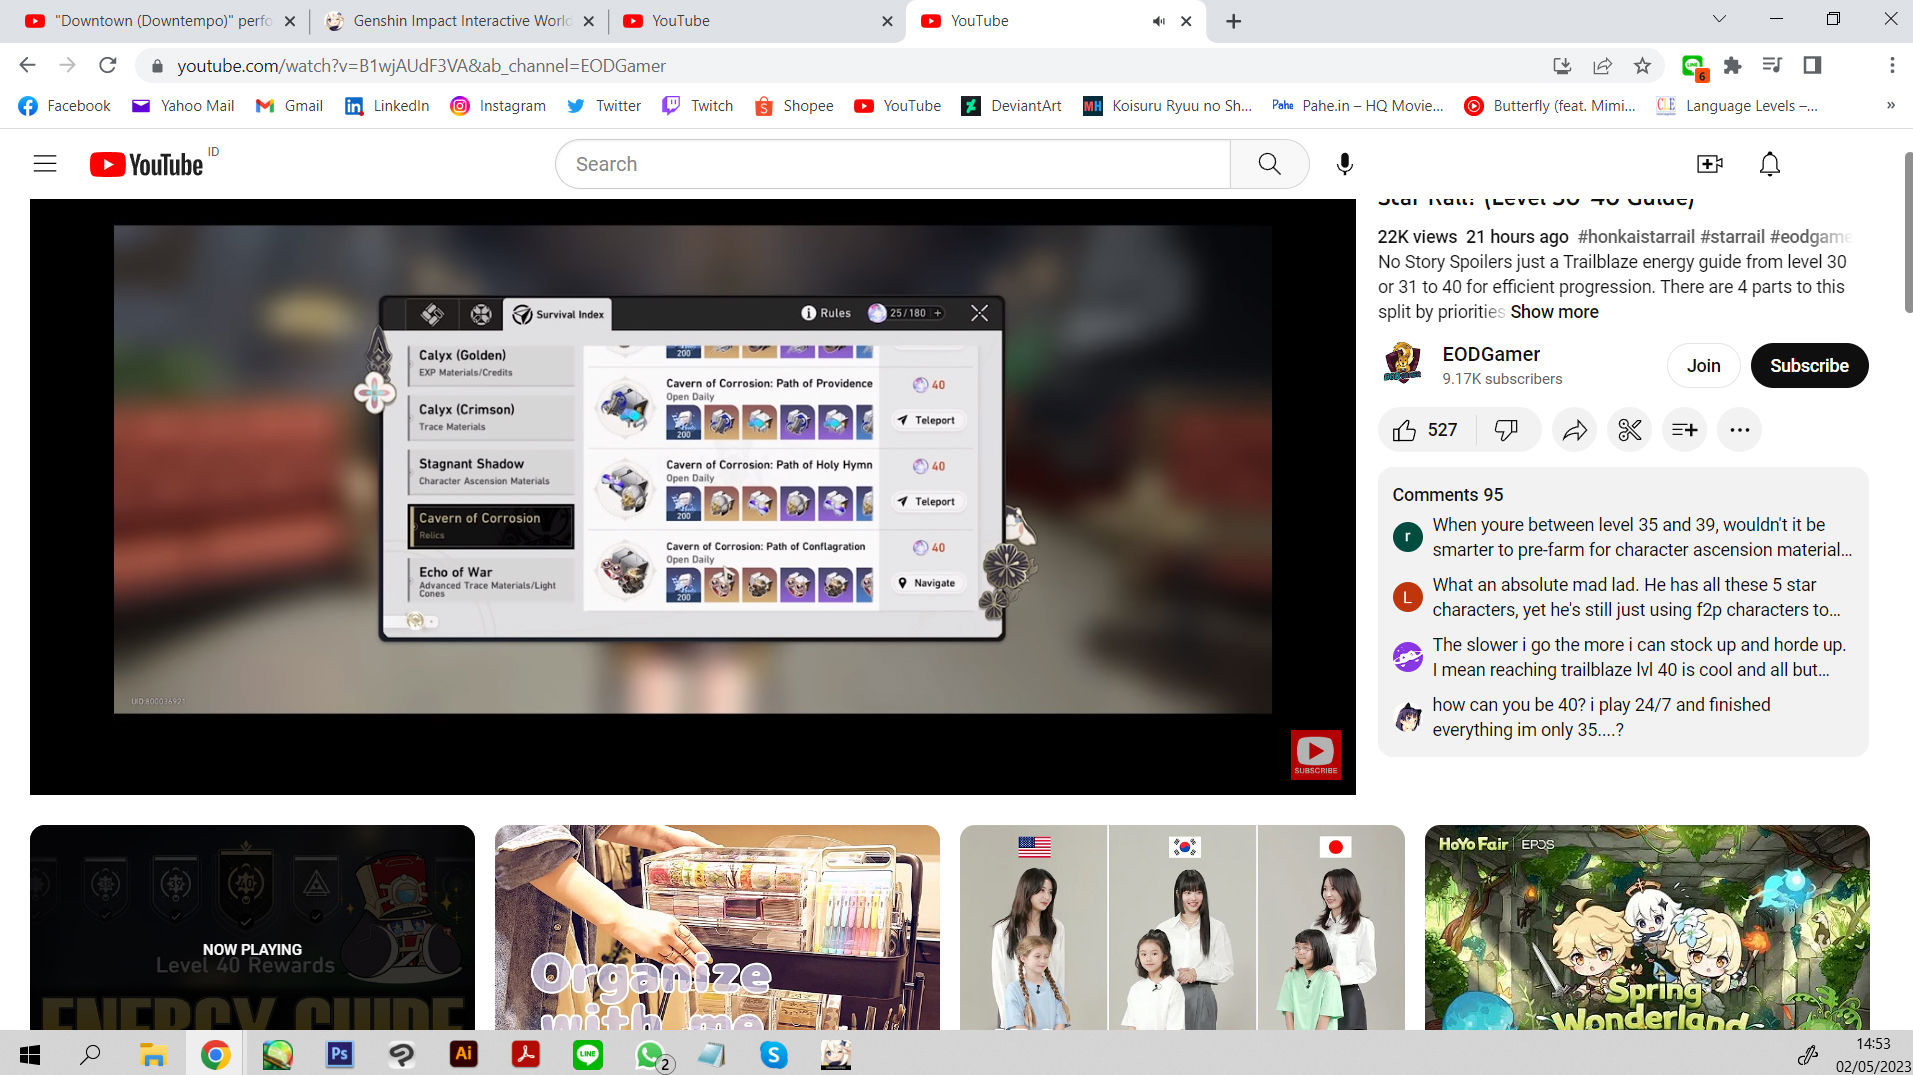This screenshot has height=1075, width=1913.
Task: Switch to Genshin Impact Interactive World tab
Action: [458, 21]
